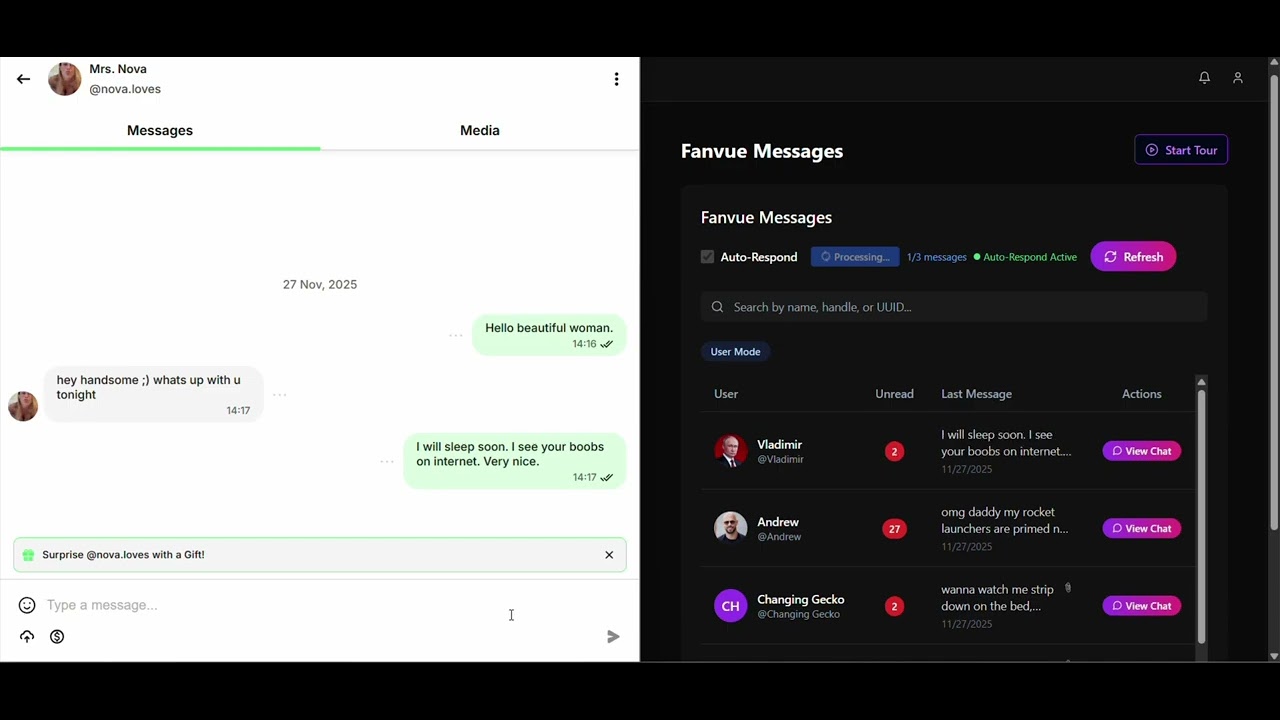Open View Chat for Andrew
Screen dimensions: 1280x720
(1142, 528)
